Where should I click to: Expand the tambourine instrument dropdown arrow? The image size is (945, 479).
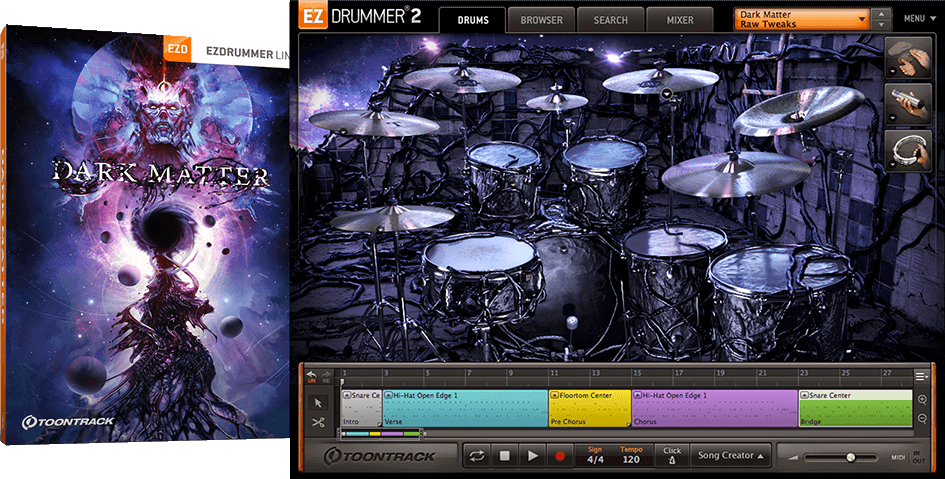point(891,164)
